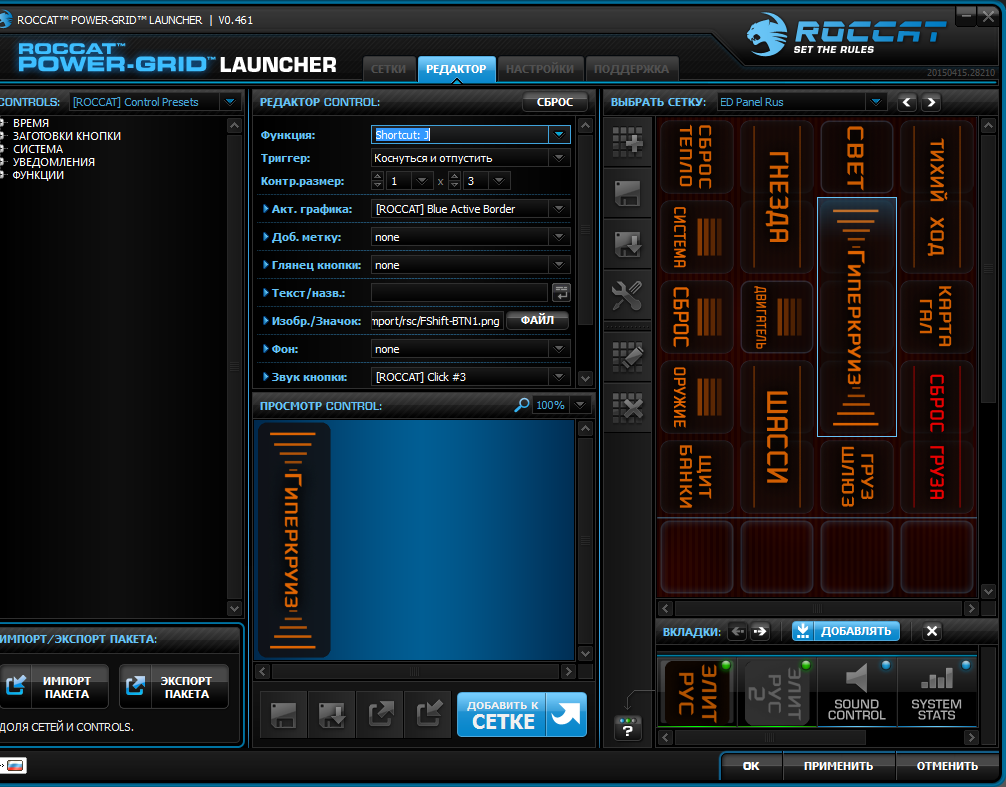Move tab right arrow in ВКЛАДКИ bar
Viewport: 1006px width, 787px height.
(760, 631)
